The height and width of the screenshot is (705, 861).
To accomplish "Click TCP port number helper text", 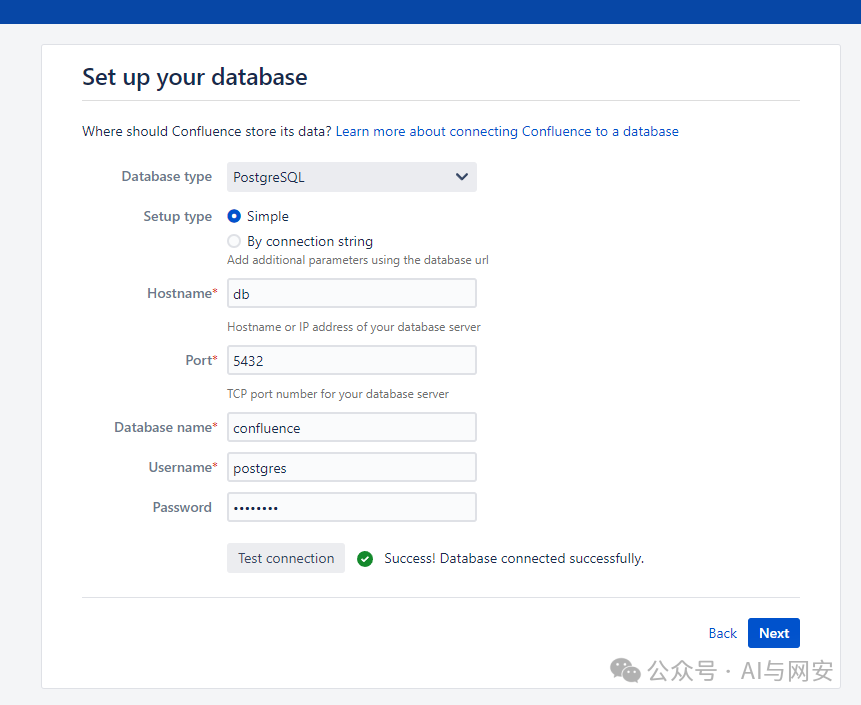I will pyautogui.click(x=338, y=394).
